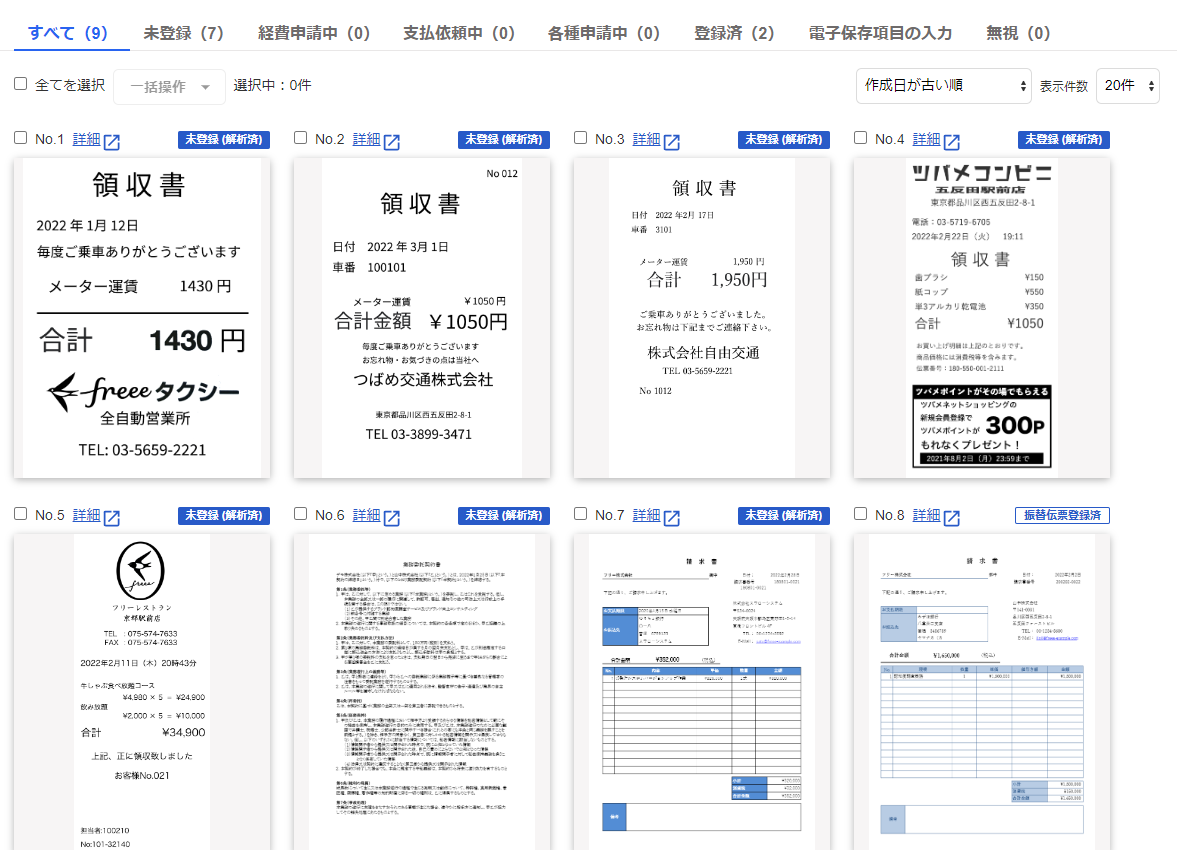Open the つばめ交通株式会社 receipt thumbnail
1177x850 pixels.
coord(422,318)
